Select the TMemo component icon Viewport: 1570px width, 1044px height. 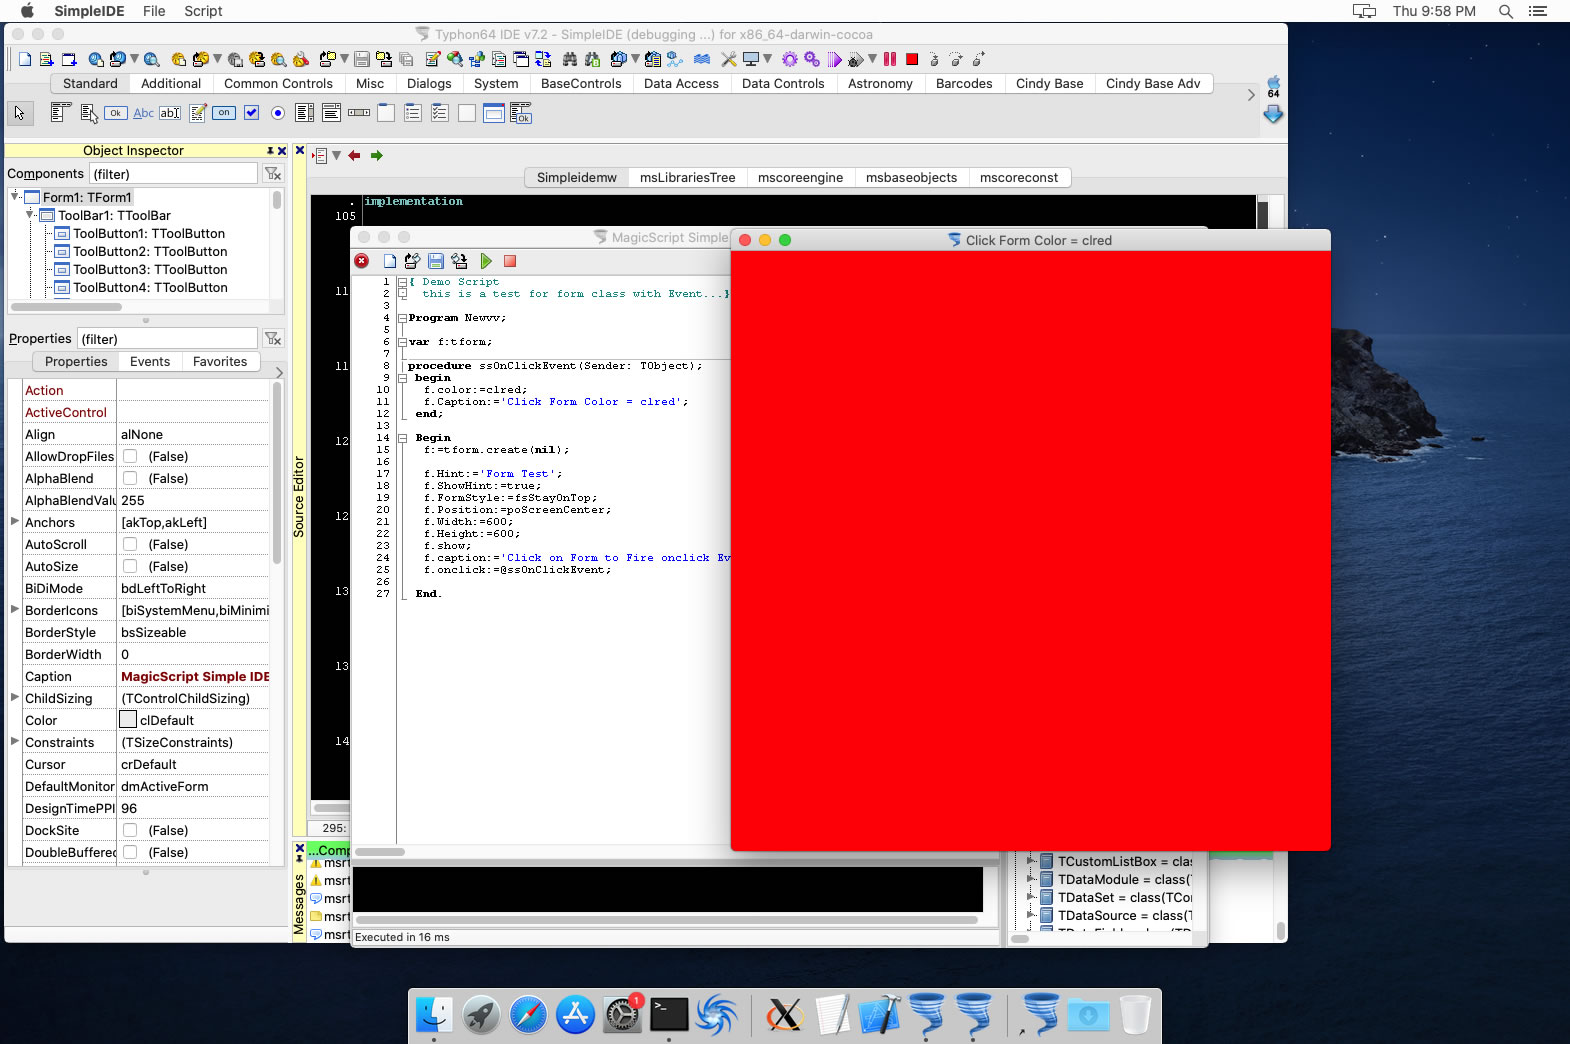click(x=198, y=113)
